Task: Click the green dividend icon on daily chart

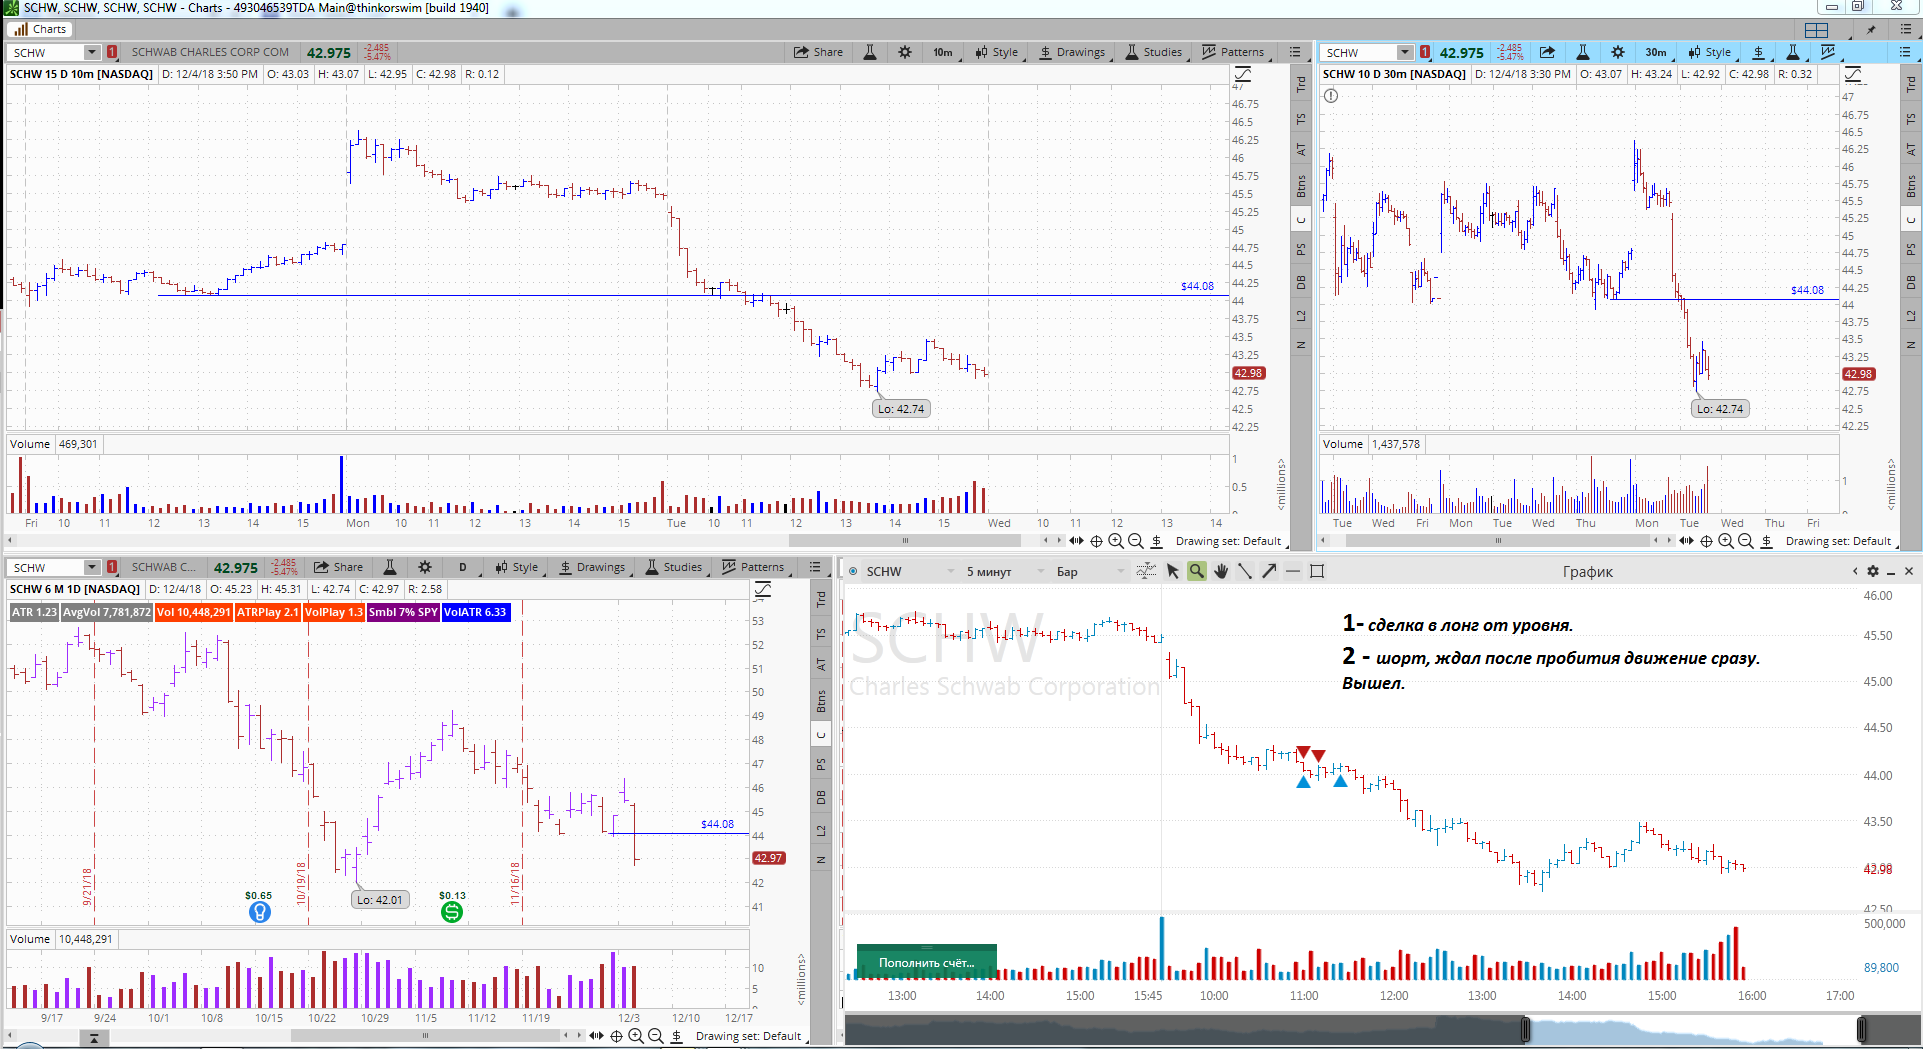Action: [452, 912]
